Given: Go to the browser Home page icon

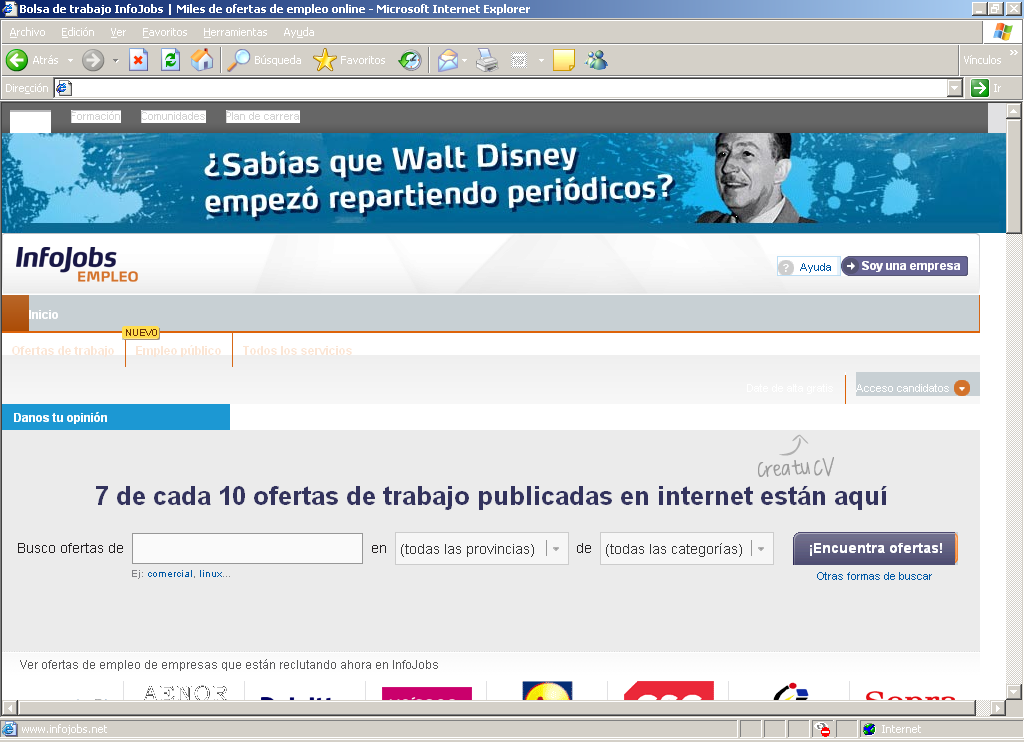Looking at the screenshot, I should pyautogui.click(x=202, y=60).
